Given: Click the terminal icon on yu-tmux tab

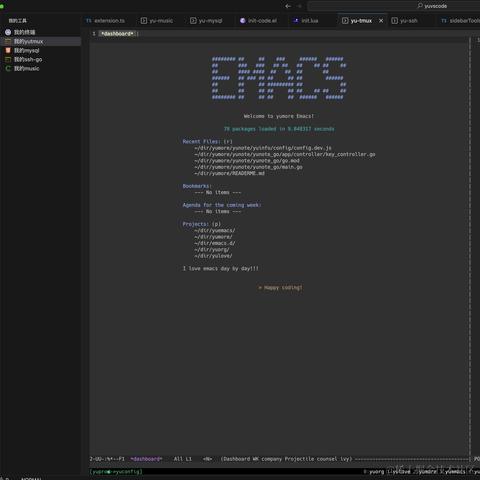Looking at the screenshot, I should (345, 21).
